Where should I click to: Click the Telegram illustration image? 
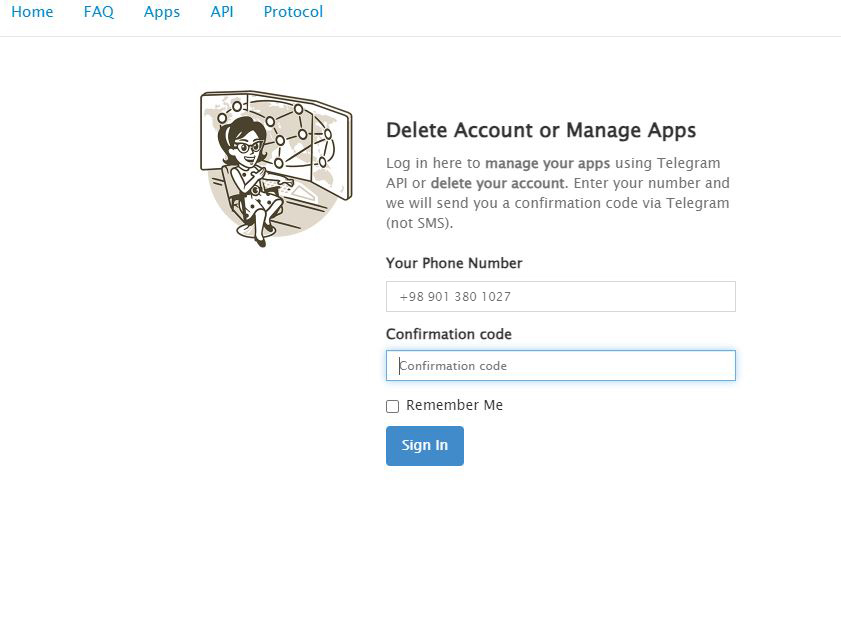(276, 169)
